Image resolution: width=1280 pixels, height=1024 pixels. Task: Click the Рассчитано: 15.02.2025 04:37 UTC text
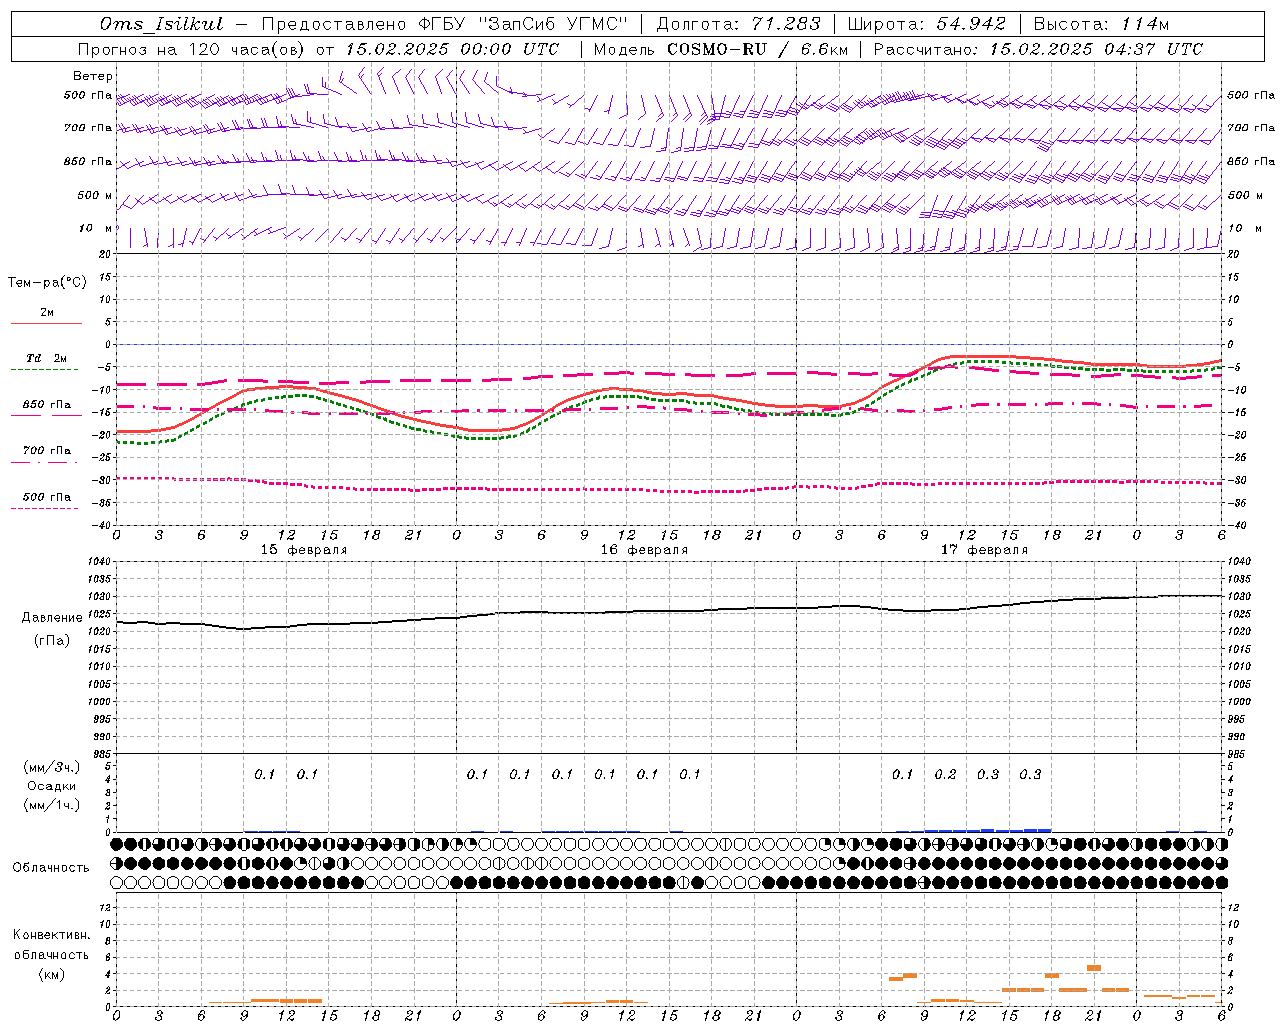pos(1038,49)
